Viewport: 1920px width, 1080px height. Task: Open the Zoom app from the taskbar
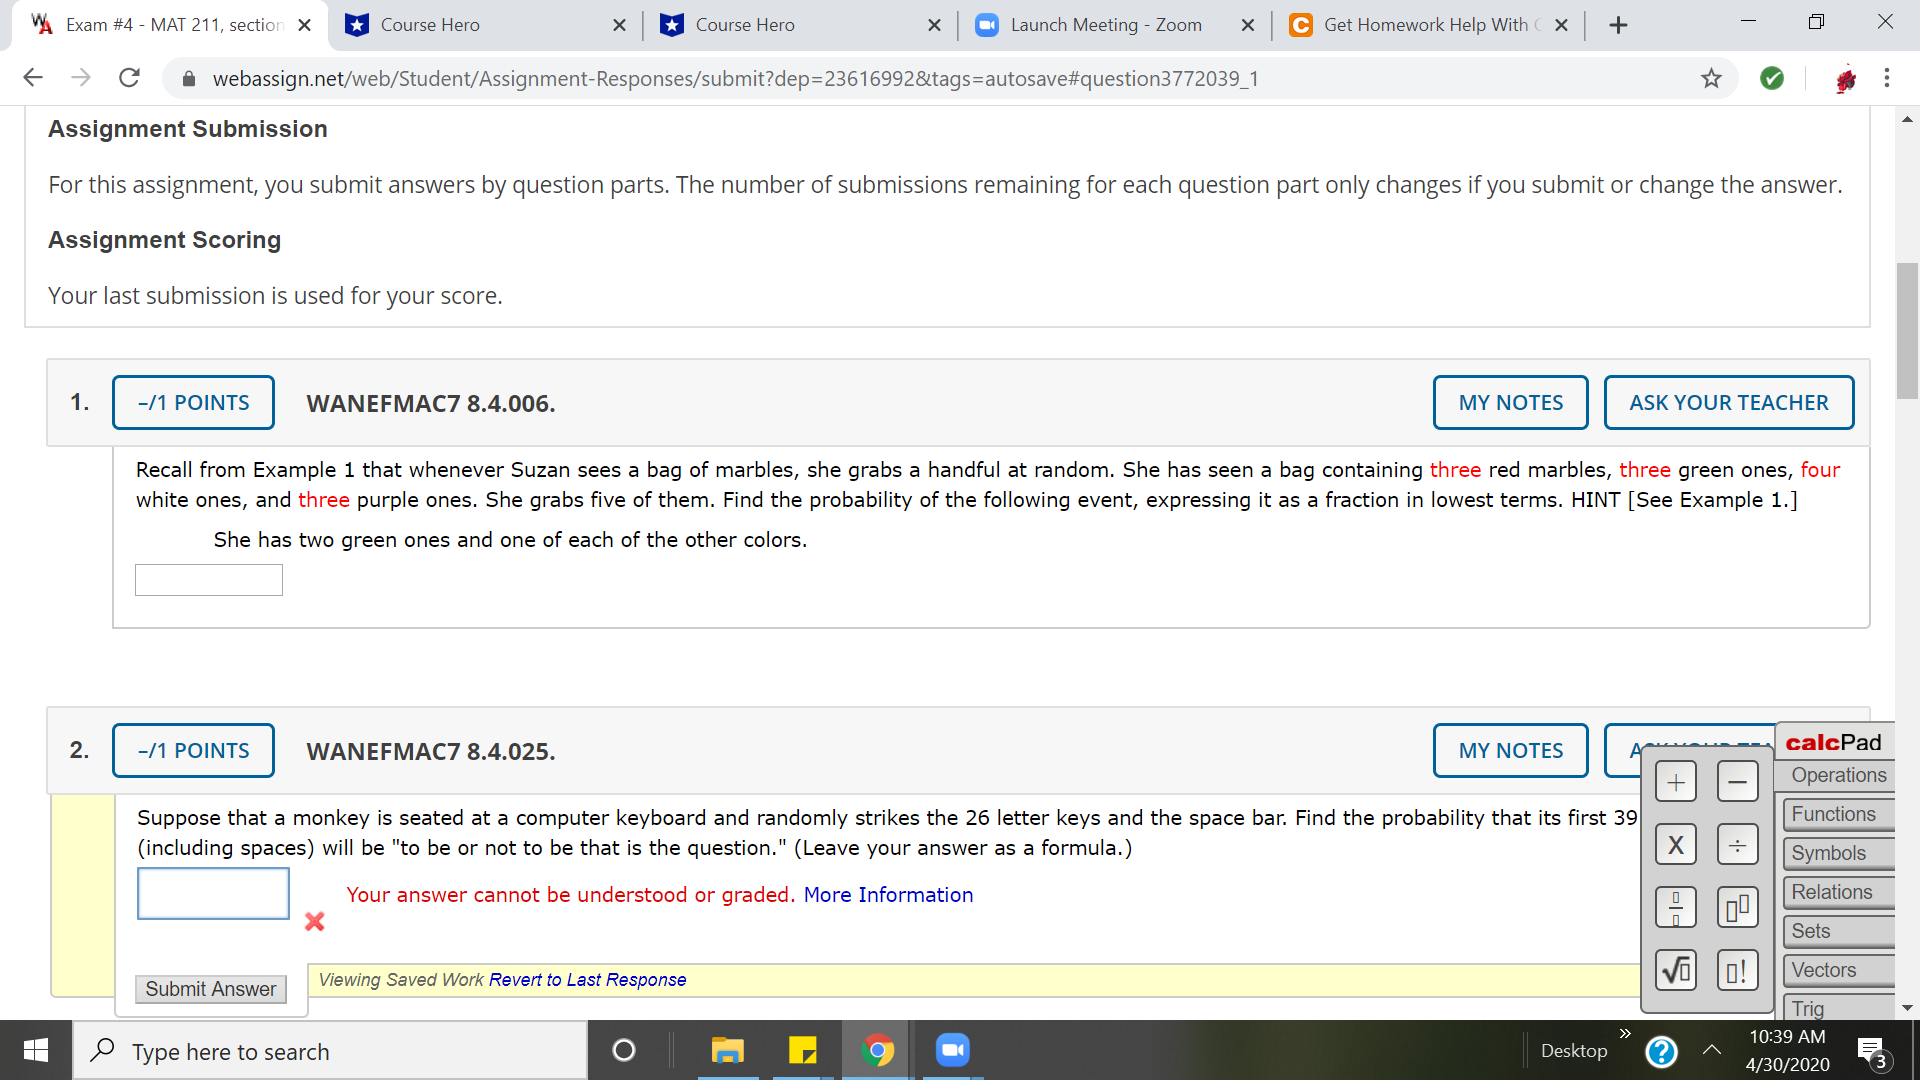(951, 1050)
